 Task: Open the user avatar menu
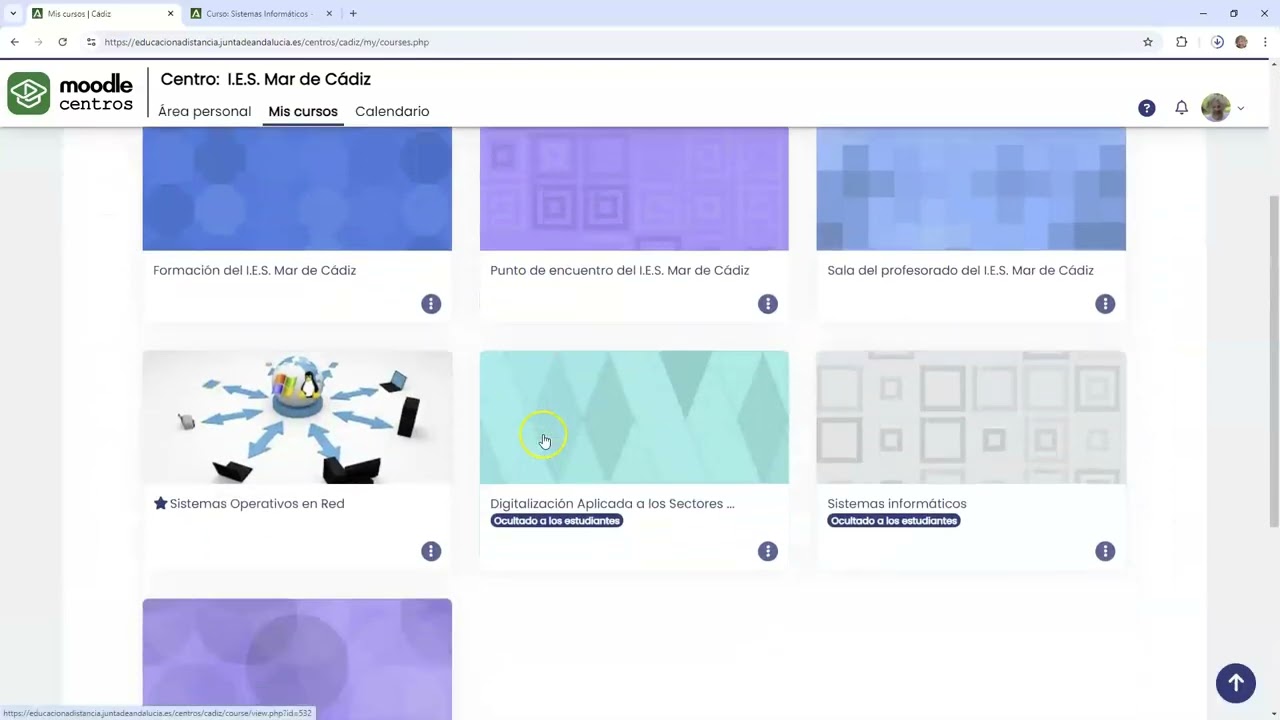[x=1223, y=108]
